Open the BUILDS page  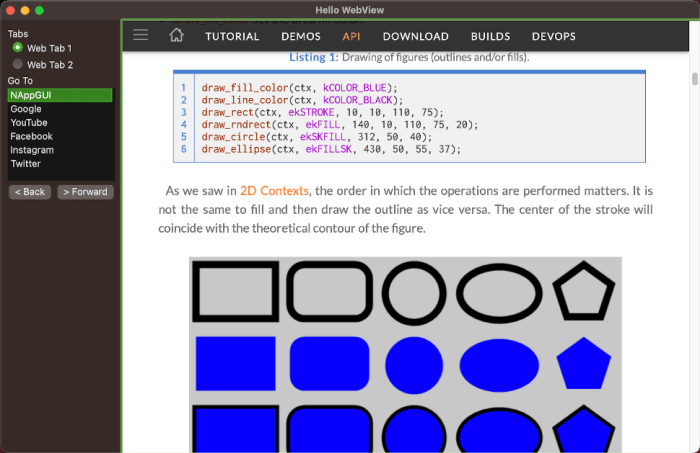(490, 36)
